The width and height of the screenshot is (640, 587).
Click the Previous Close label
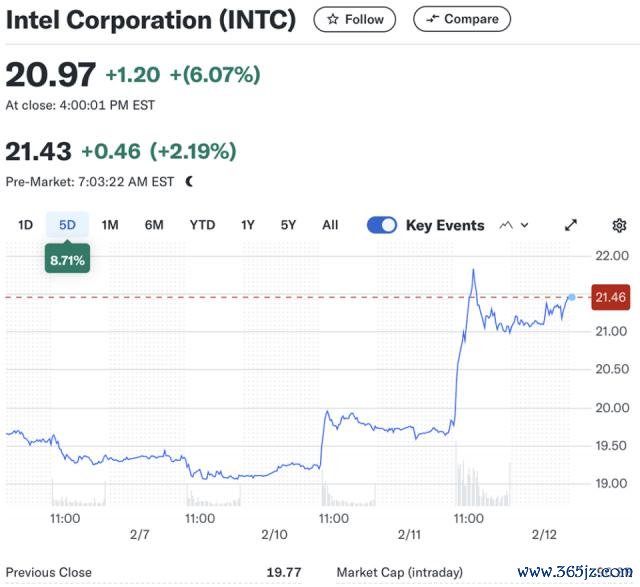click(49, 572)
